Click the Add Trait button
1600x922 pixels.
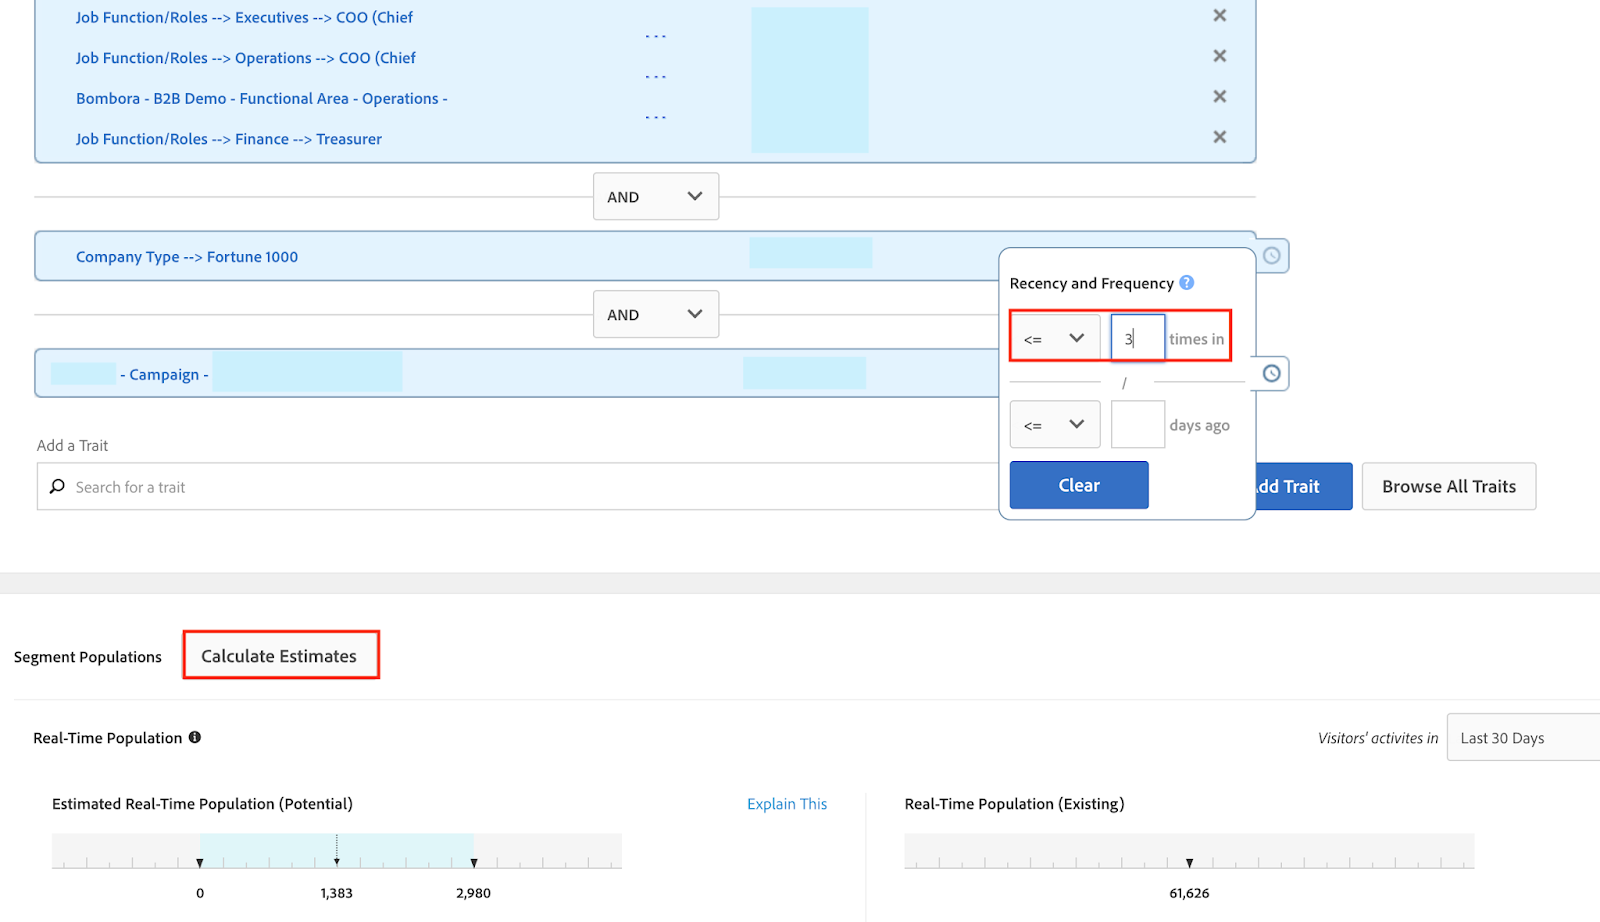(1303, 487)
